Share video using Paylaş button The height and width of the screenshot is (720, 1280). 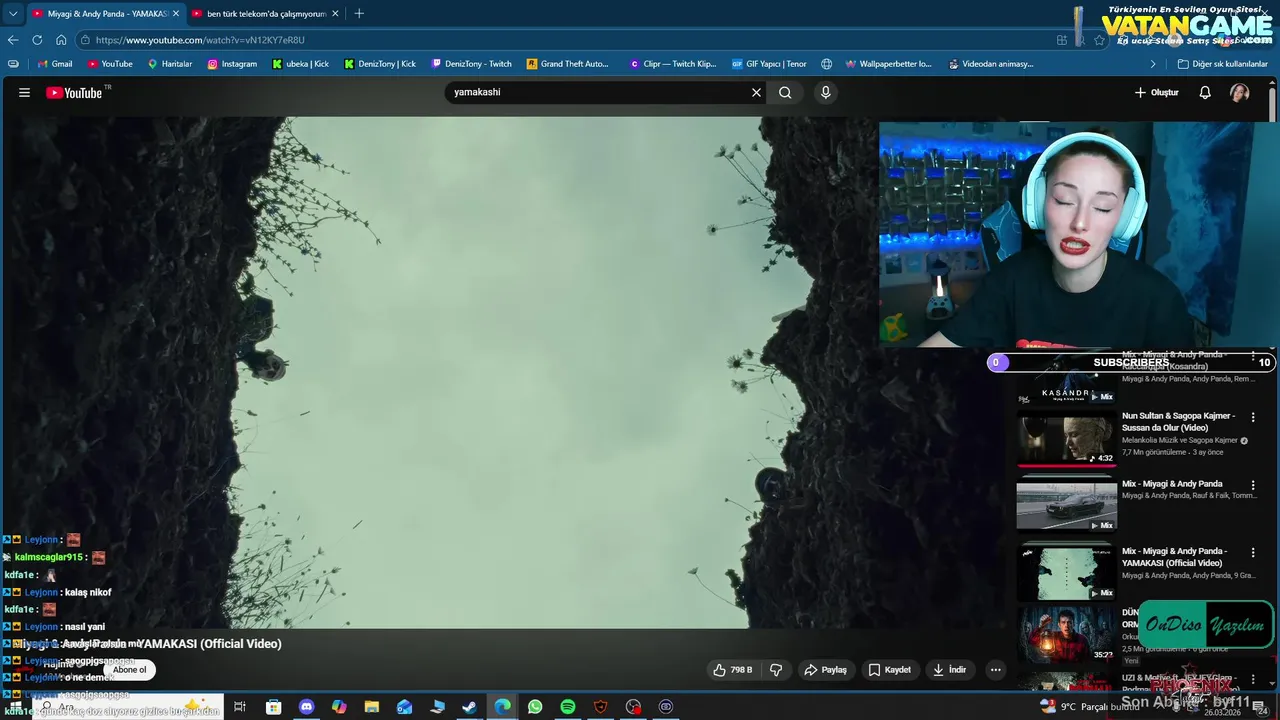(826, 670)
